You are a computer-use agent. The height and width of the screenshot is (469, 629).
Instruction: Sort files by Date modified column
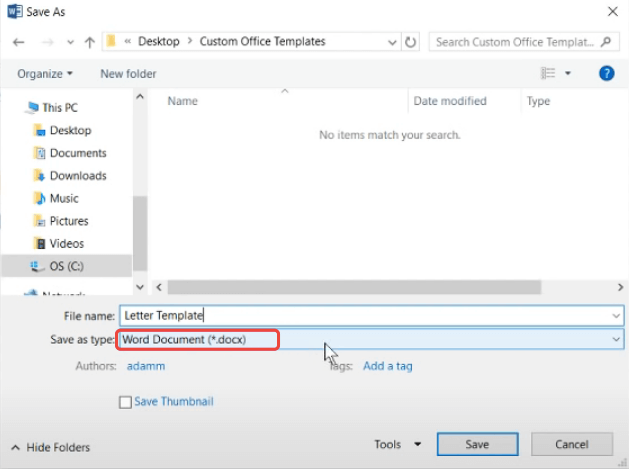click(x=450, y=101)
